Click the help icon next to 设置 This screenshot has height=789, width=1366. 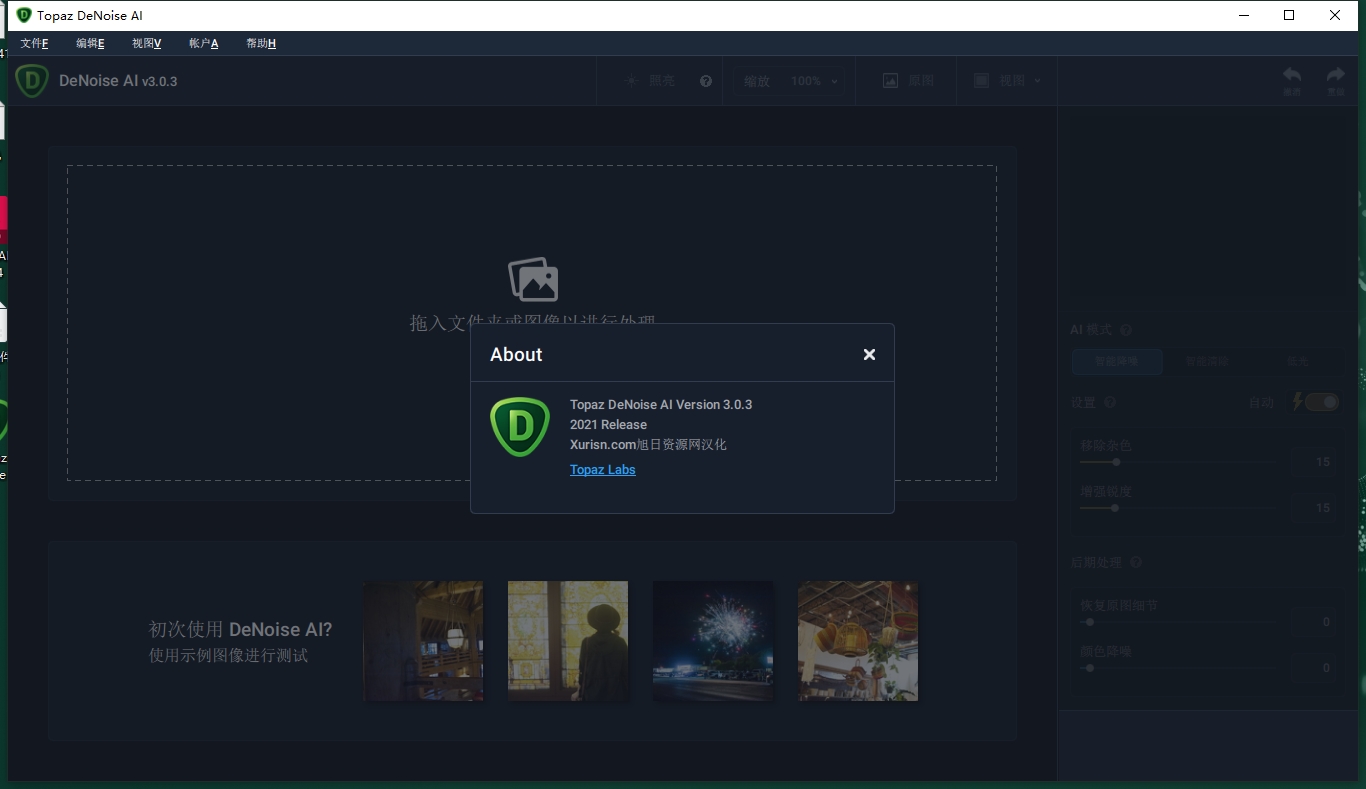point(1110,403)
